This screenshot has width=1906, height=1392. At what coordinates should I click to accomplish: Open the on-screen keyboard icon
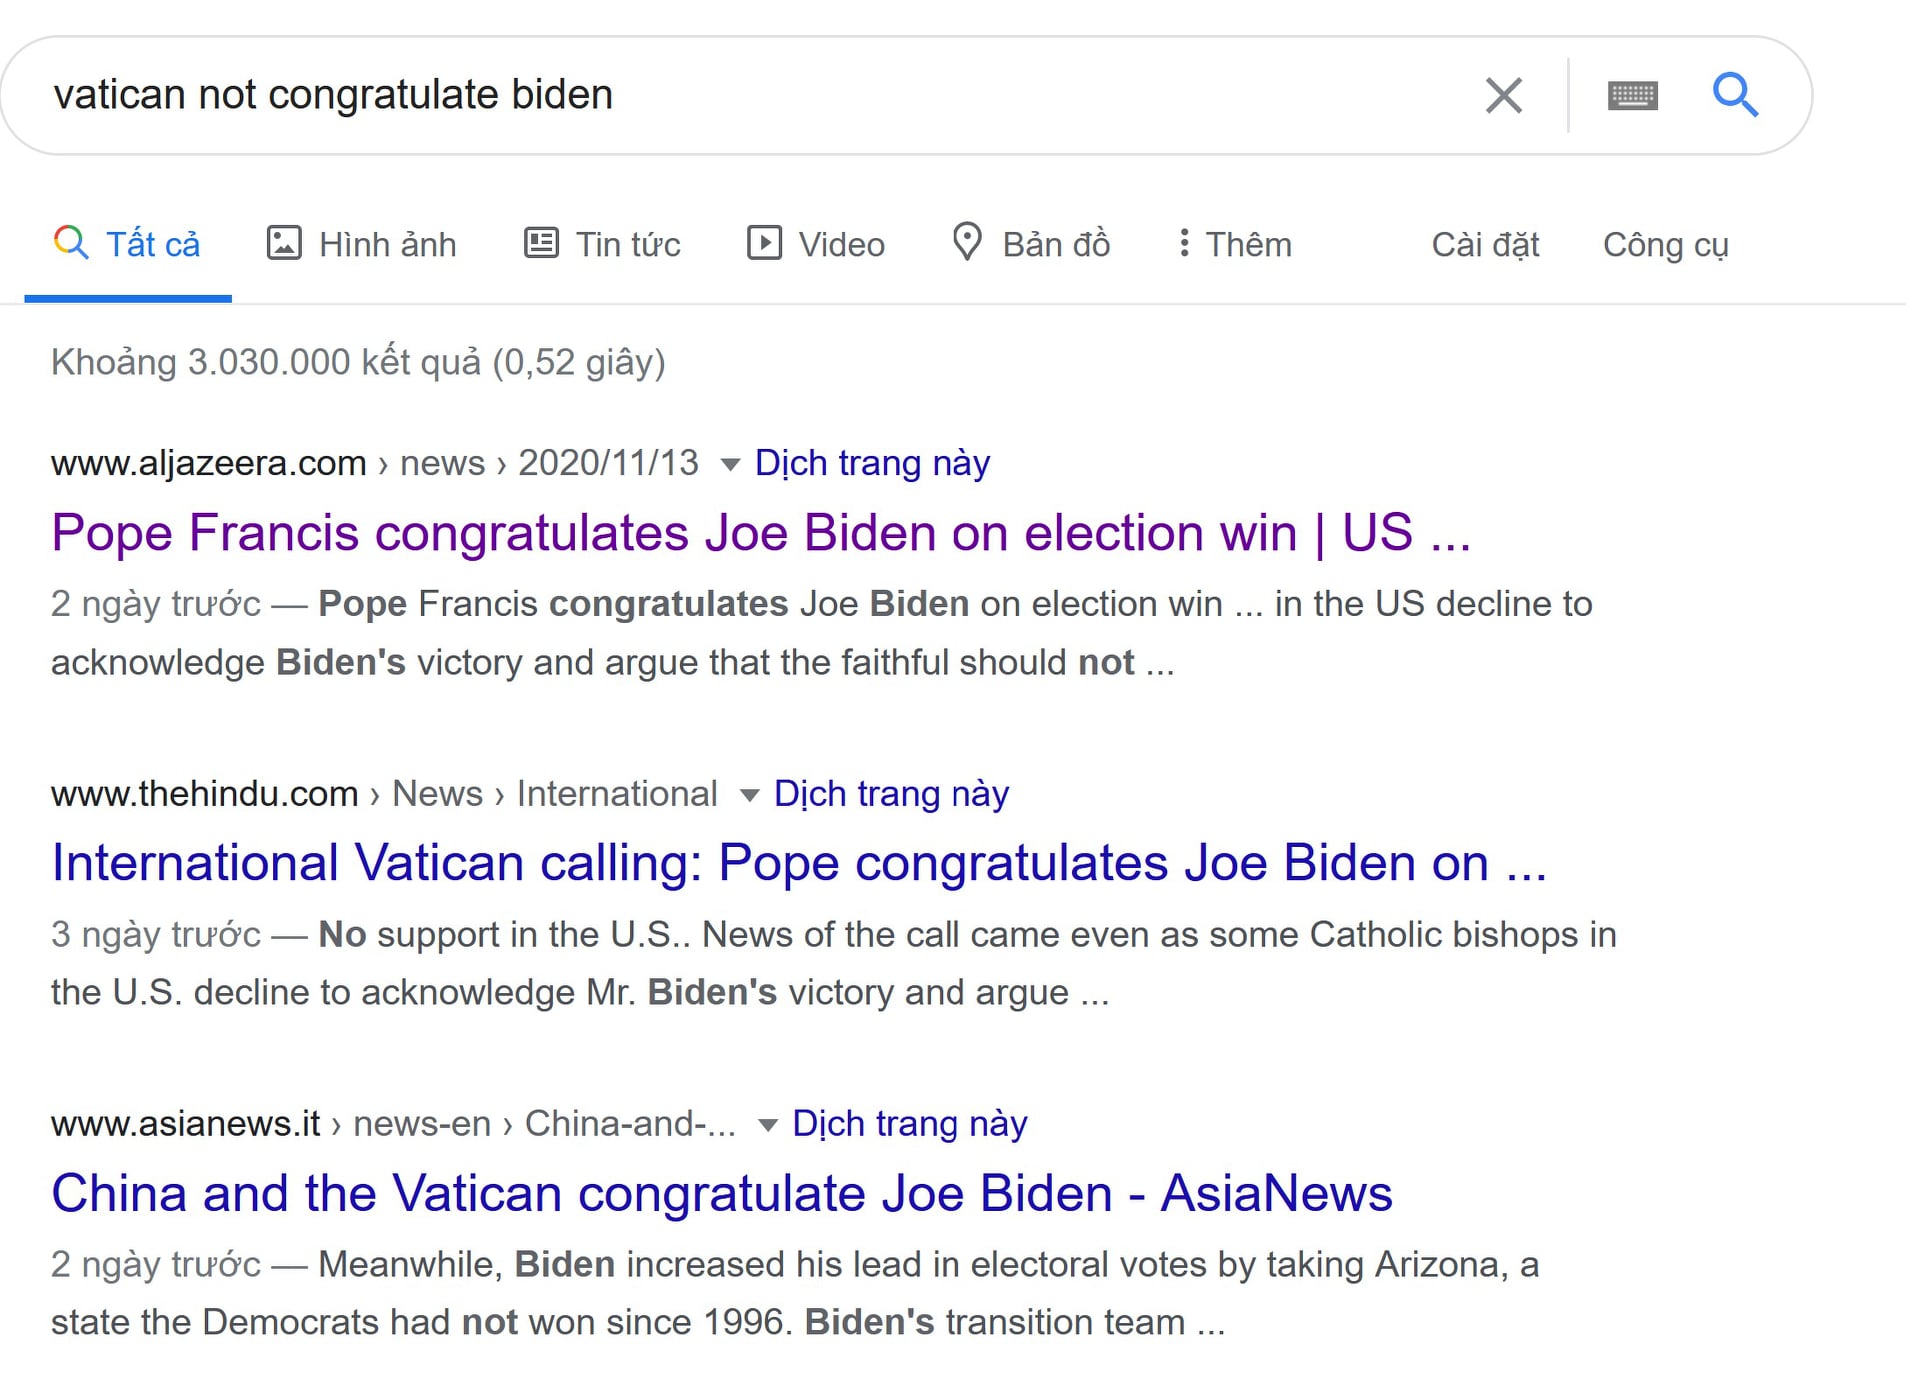point(1632,96)
